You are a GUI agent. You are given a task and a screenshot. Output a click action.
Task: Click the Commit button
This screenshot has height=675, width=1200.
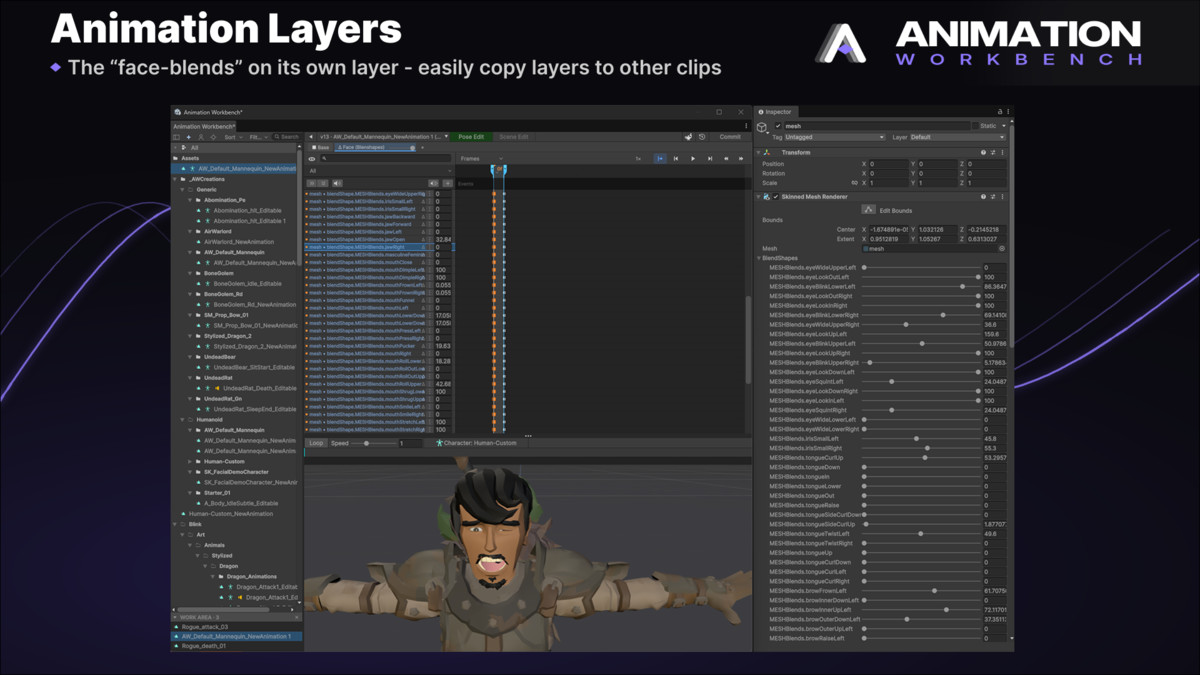(730, 137)
